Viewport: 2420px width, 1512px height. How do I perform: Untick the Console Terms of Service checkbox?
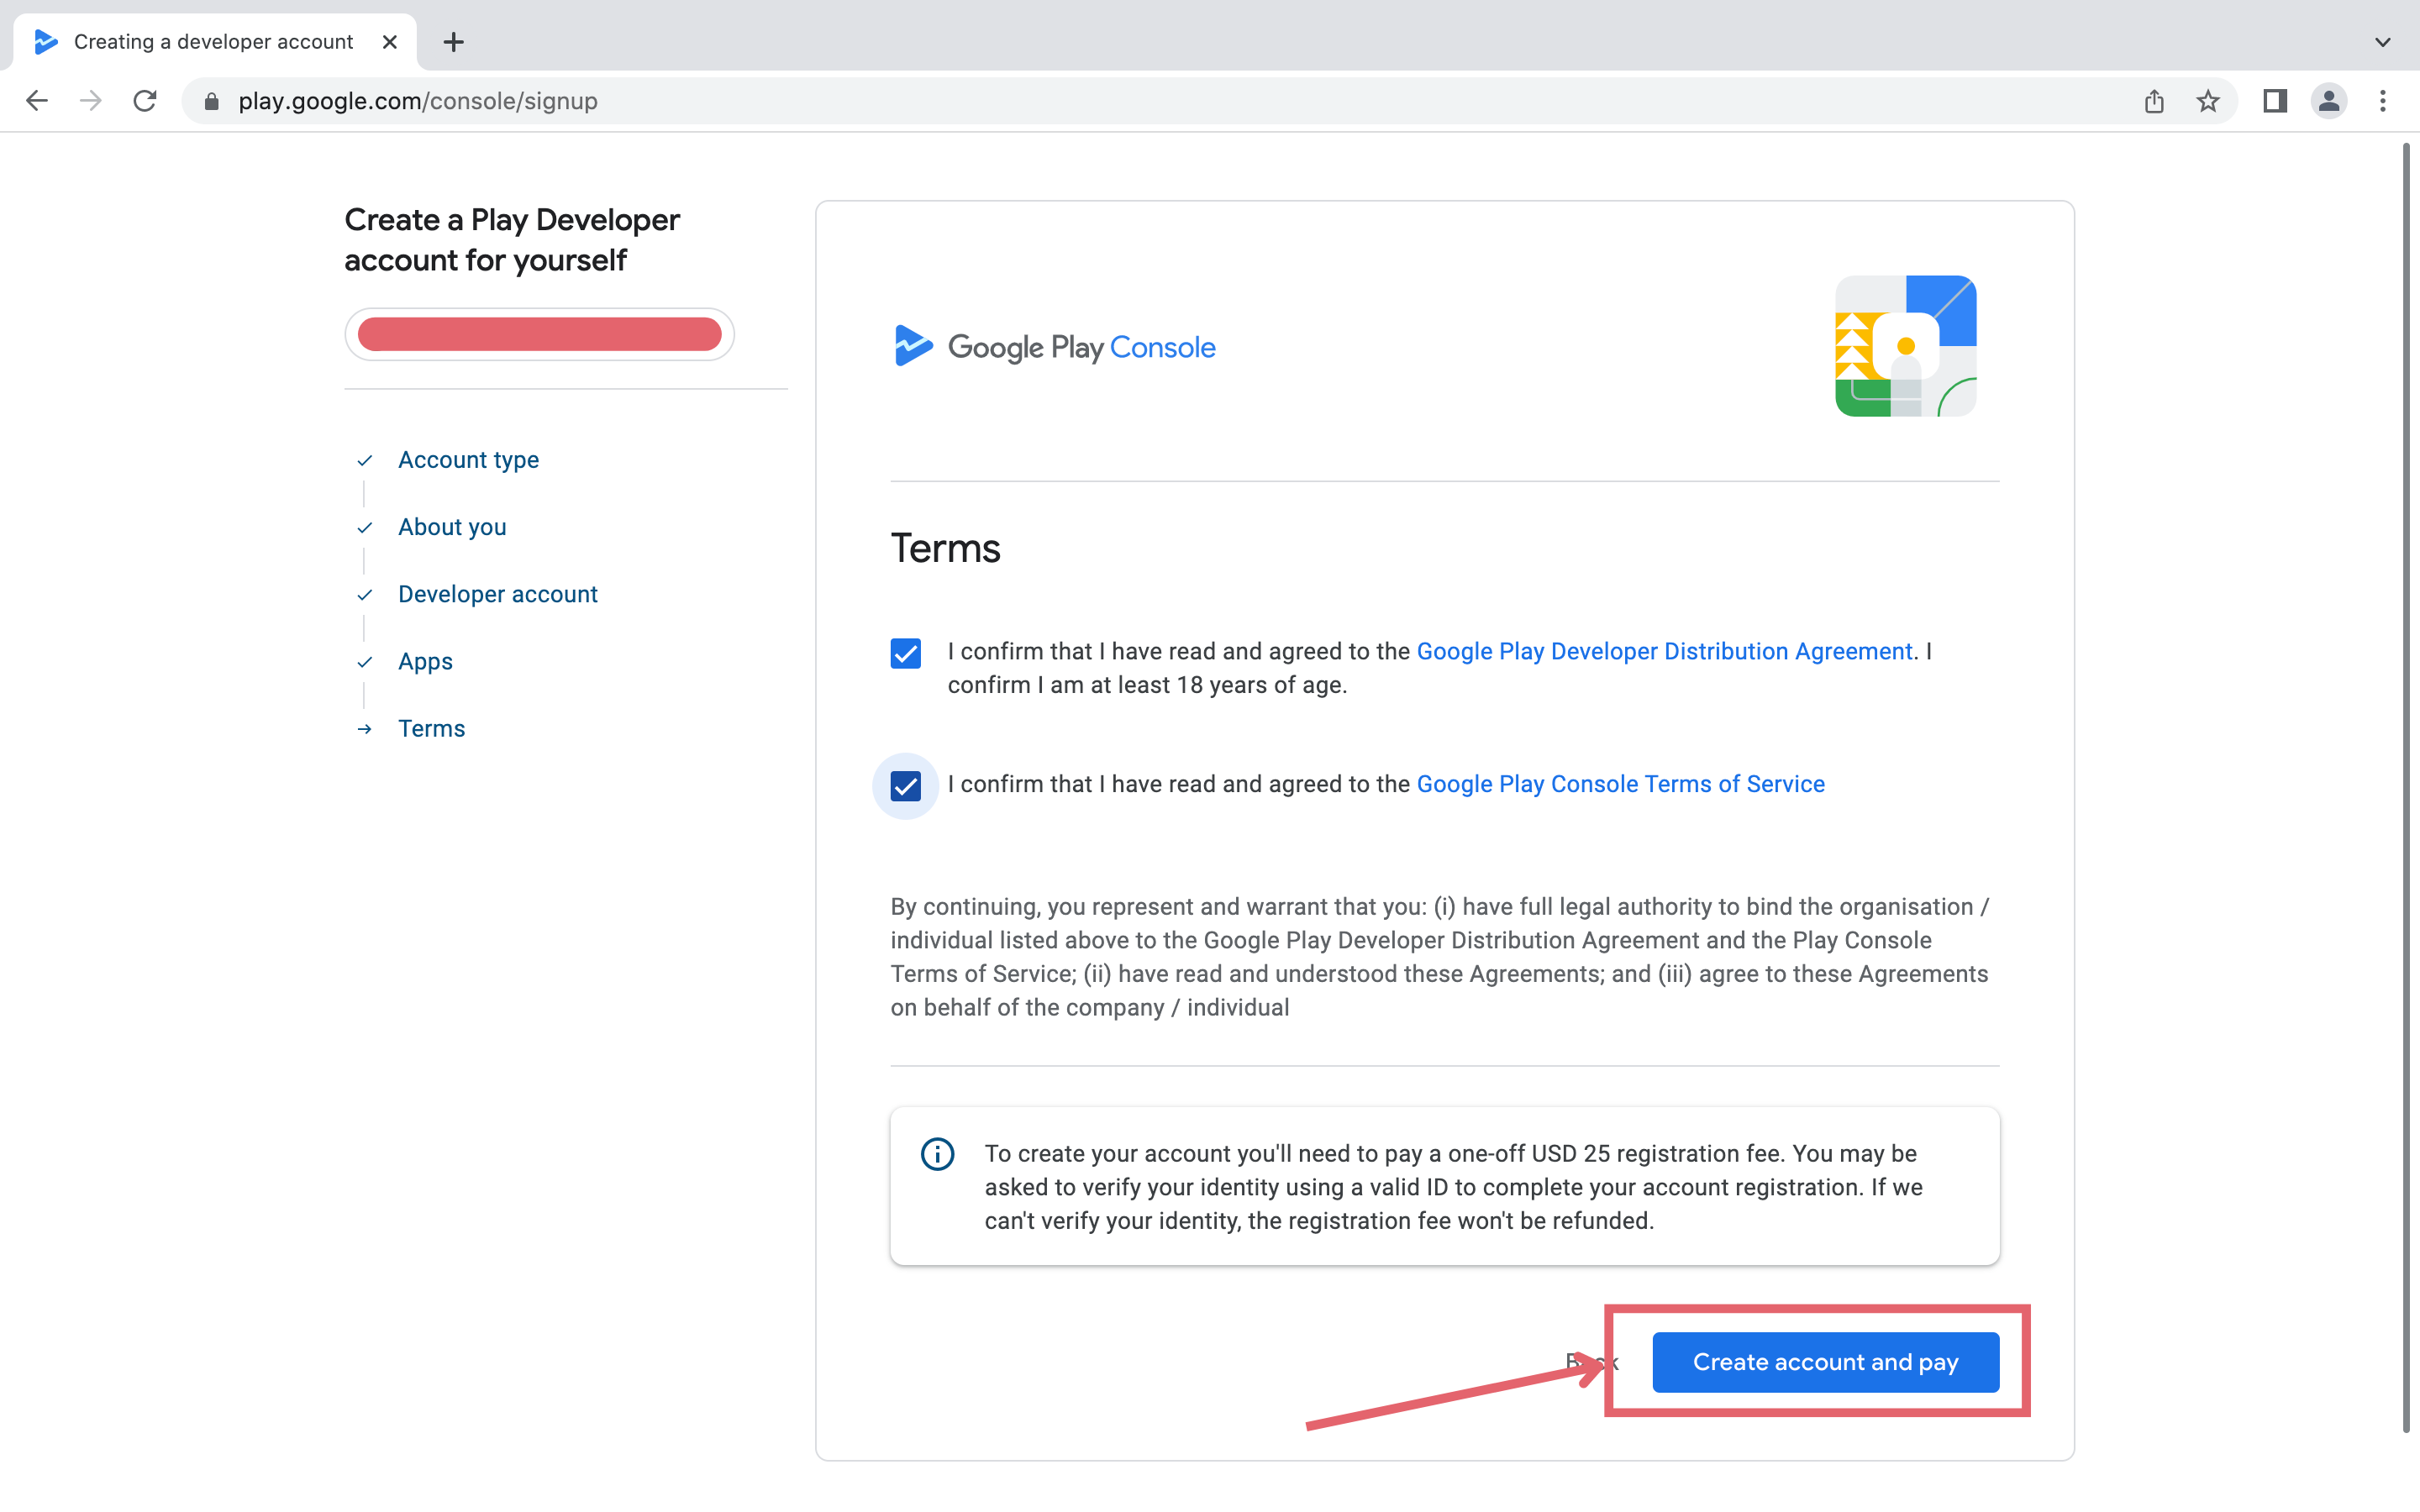pyautogui.click(x=906, y=786)
